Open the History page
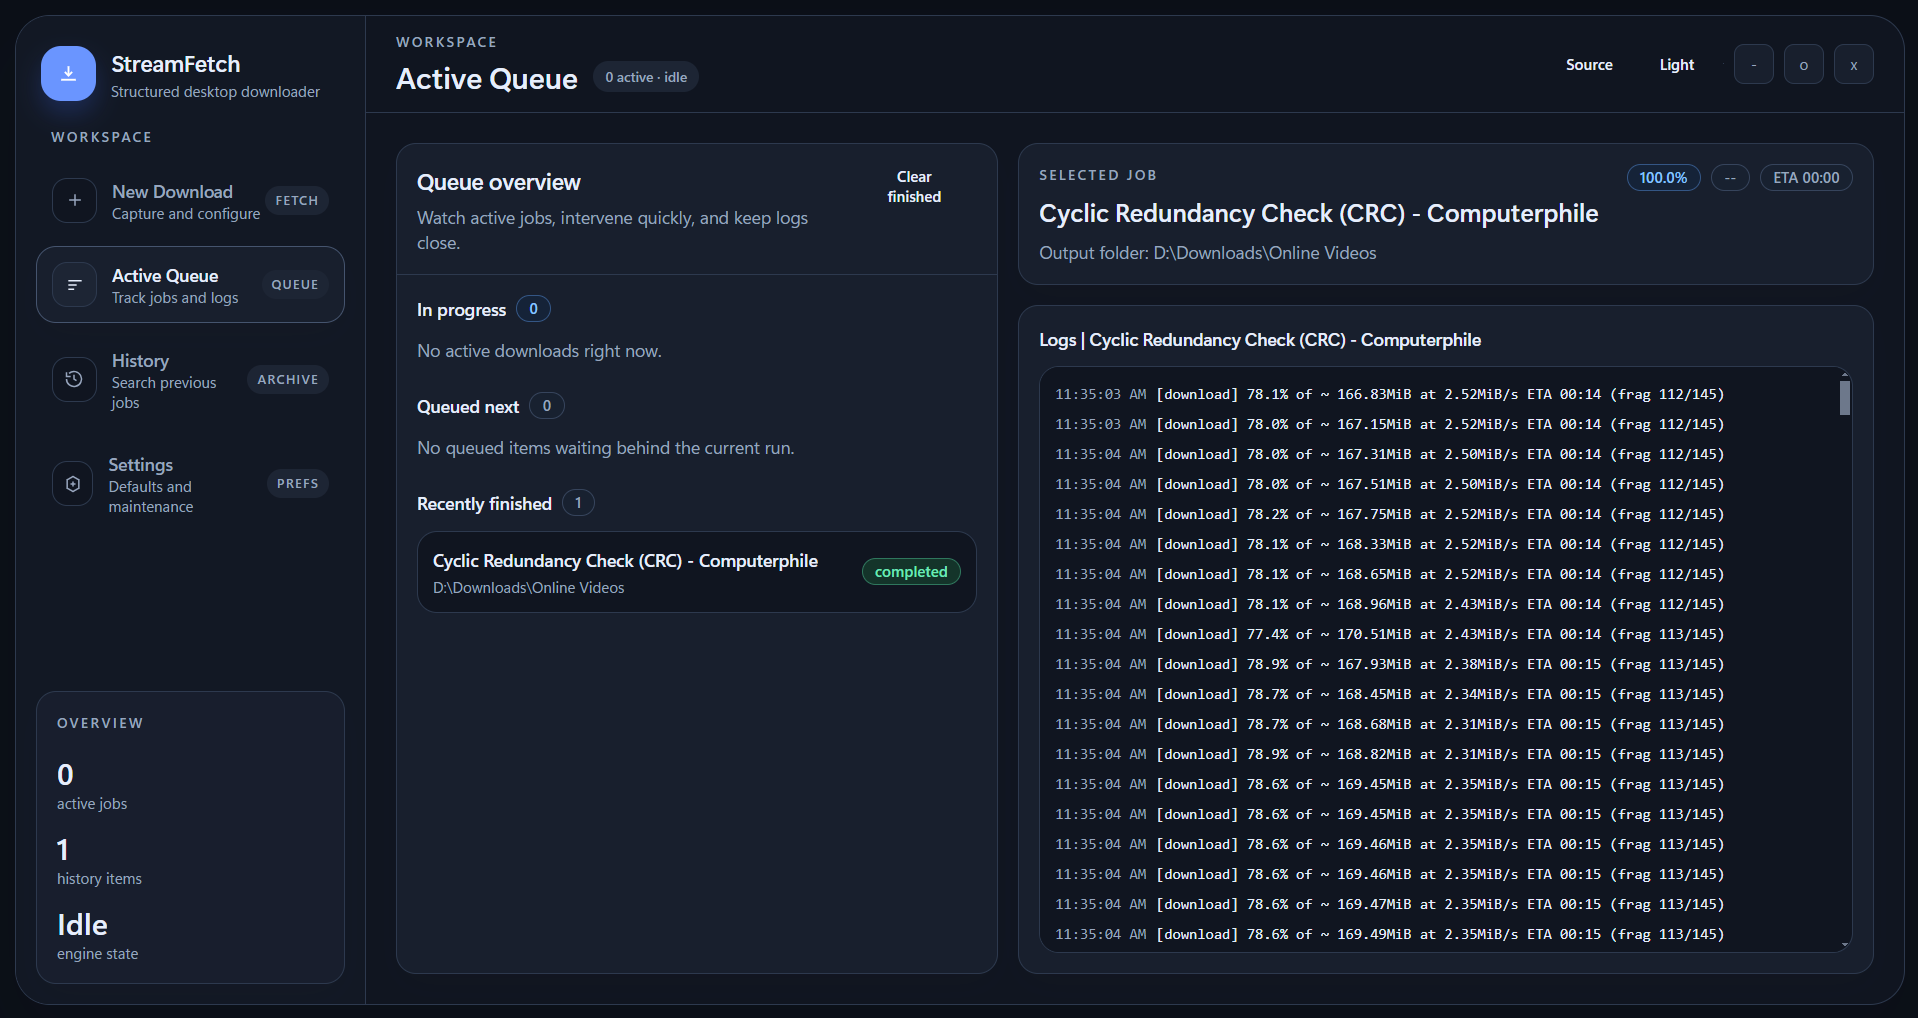The height and width of the screenshot is (1018, 1918). (190, 380)
